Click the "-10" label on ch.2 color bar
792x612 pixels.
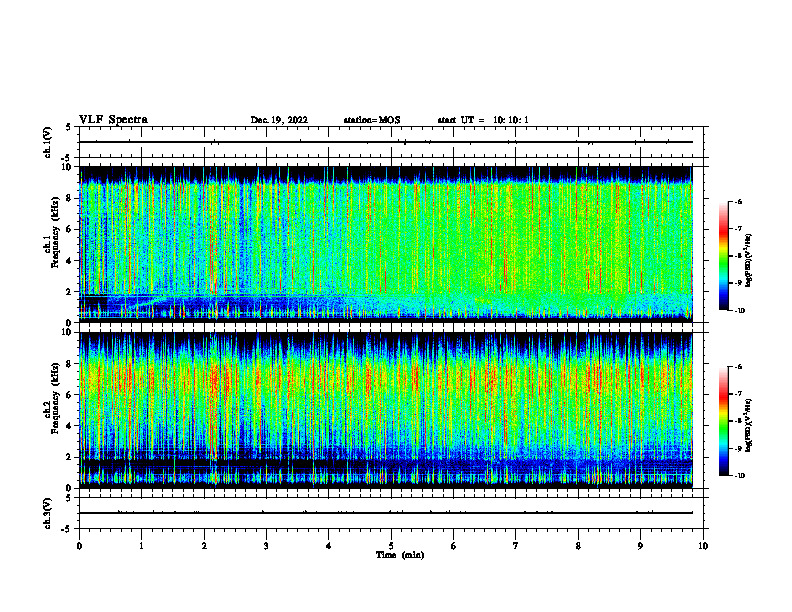(x=740, y=476)
